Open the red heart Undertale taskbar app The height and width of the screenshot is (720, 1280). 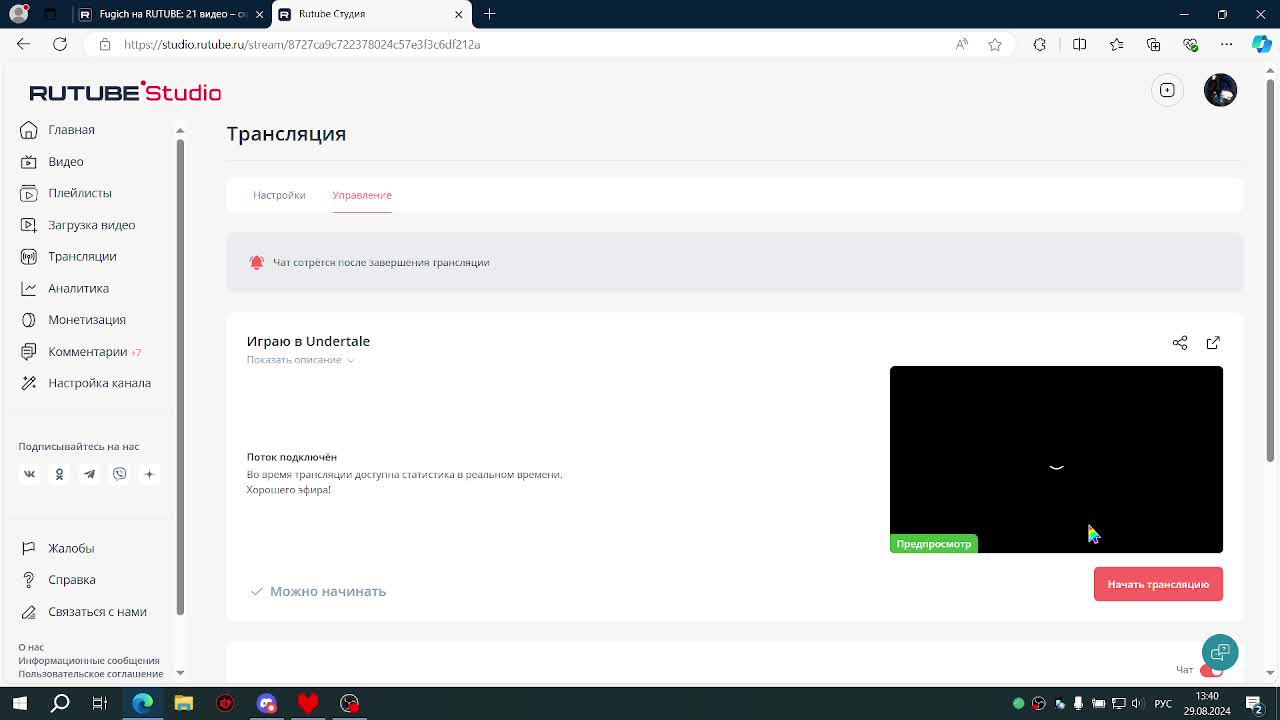(x=307, y=703)
